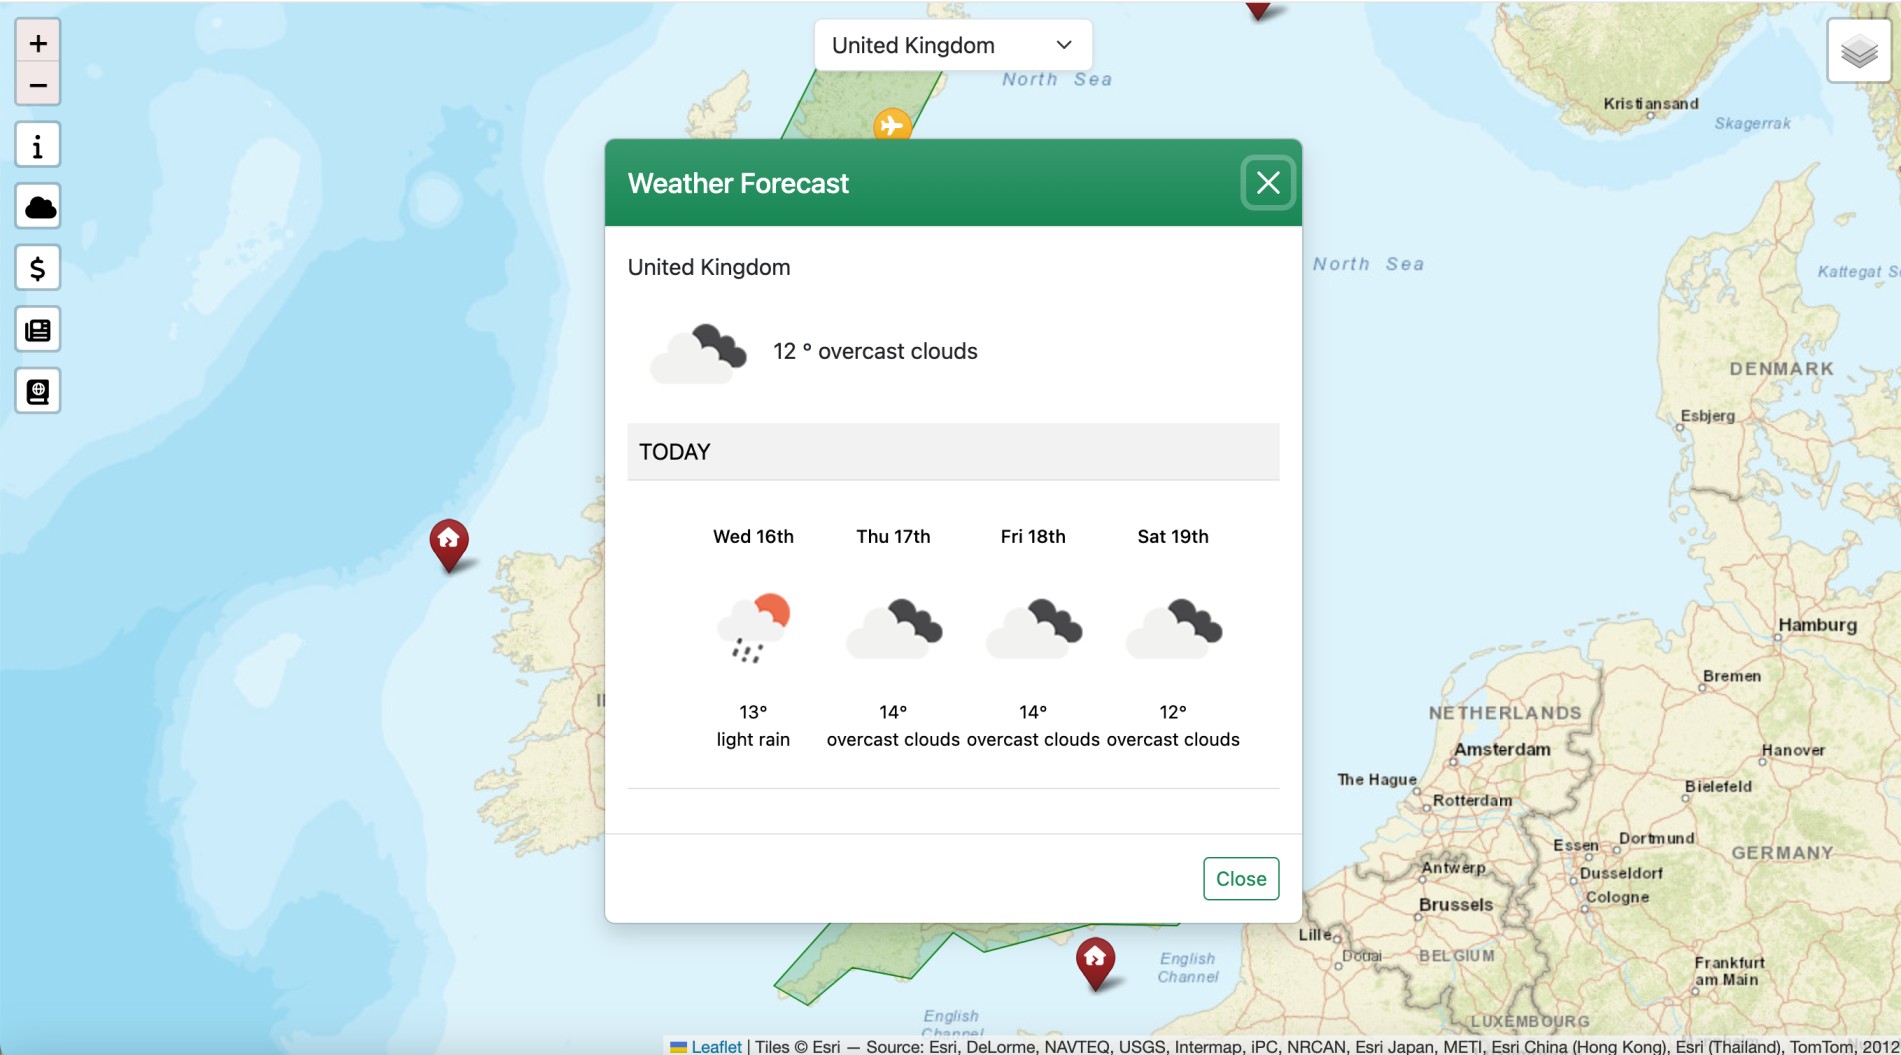Click the TODAY section header
The image size is (1901, 1055).
[952, 452]
